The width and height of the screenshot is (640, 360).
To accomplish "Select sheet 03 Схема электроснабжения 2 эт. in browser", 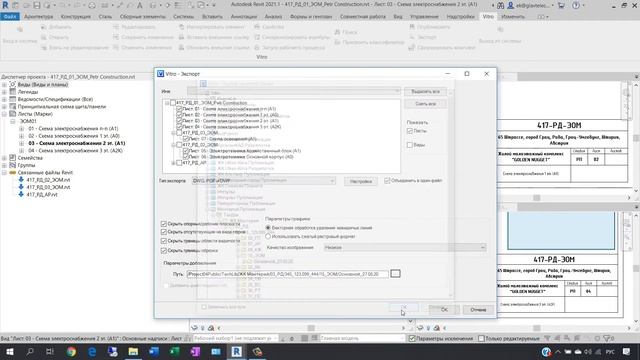I will click(x=77, y=143).
